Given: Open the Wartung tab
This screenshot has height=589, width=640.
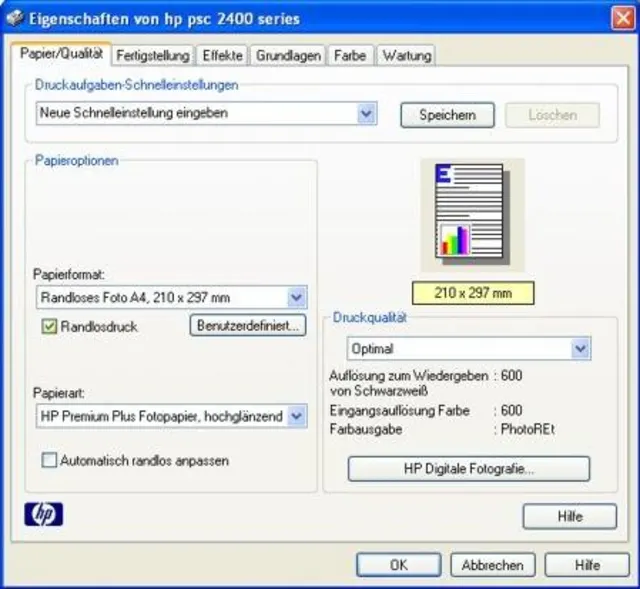Looking at the screenshot, I should 407,56.
